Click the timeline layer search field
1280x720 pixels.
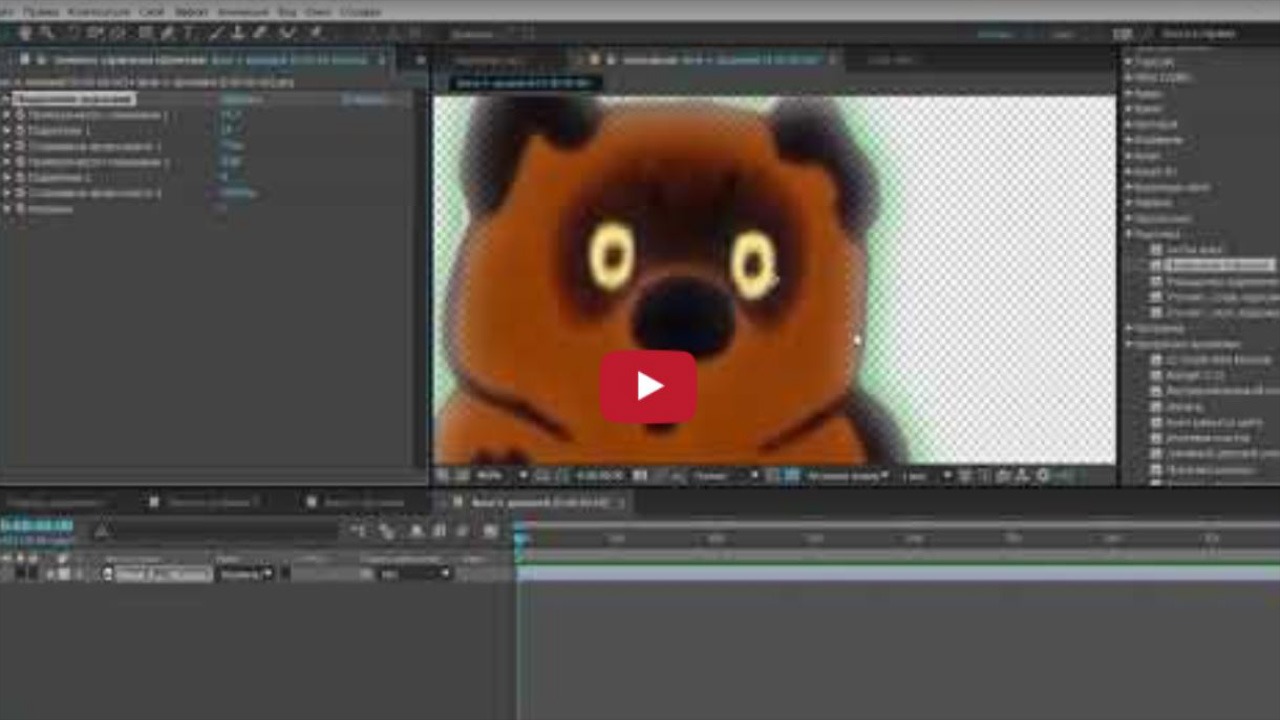click(215, 531)
